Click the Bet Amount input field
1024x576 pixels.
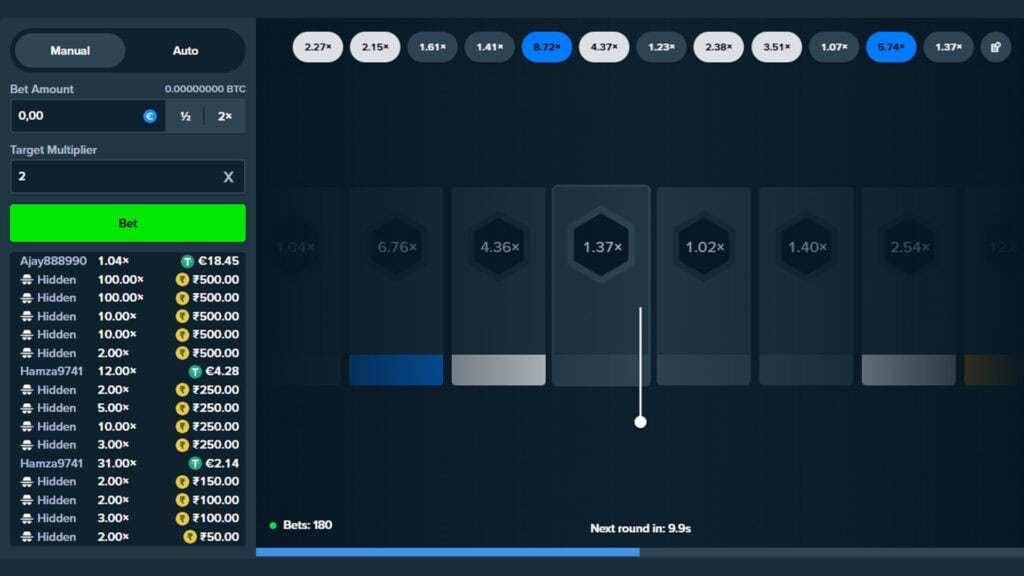click(75, 116)
